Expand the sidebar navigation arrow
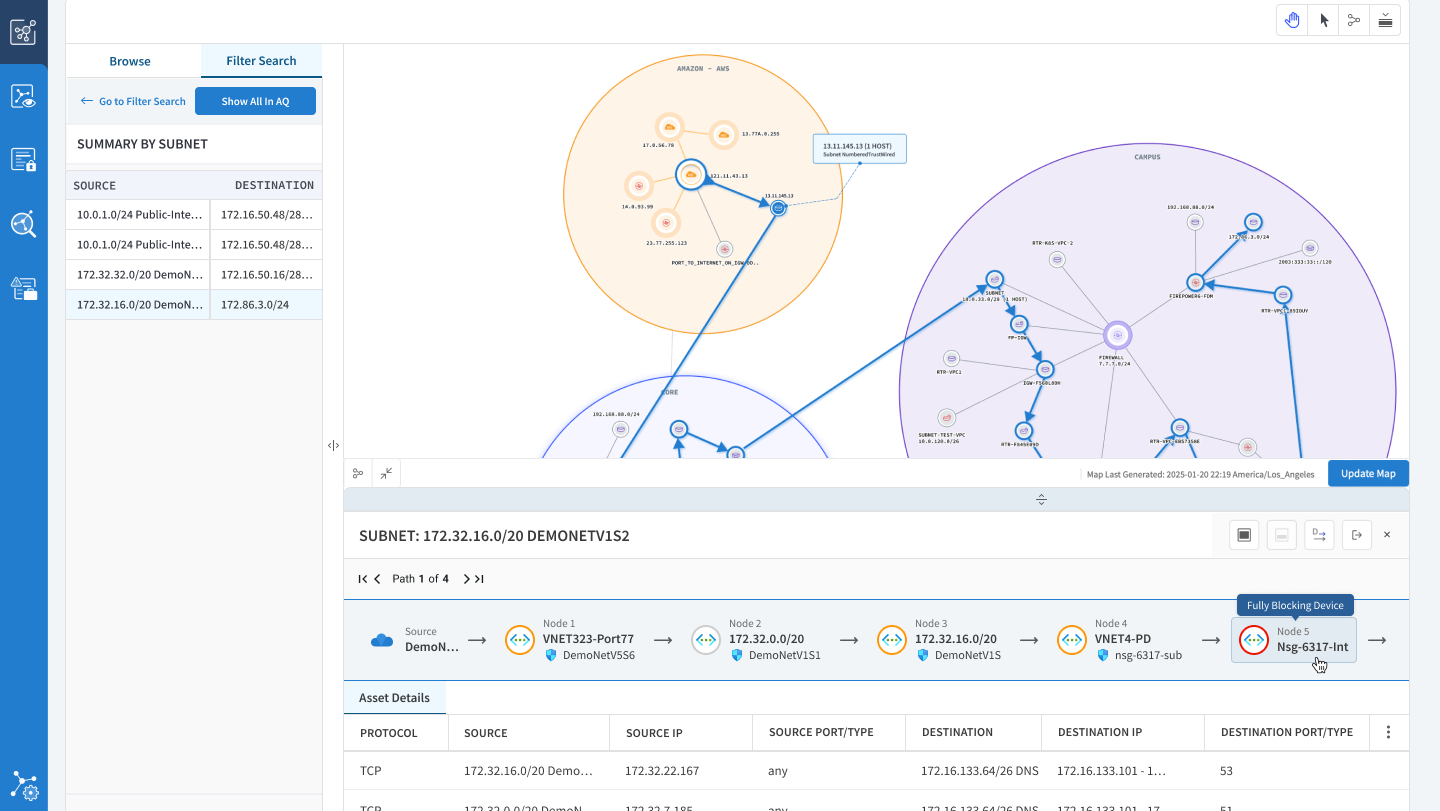 click(x=24, y=33)
